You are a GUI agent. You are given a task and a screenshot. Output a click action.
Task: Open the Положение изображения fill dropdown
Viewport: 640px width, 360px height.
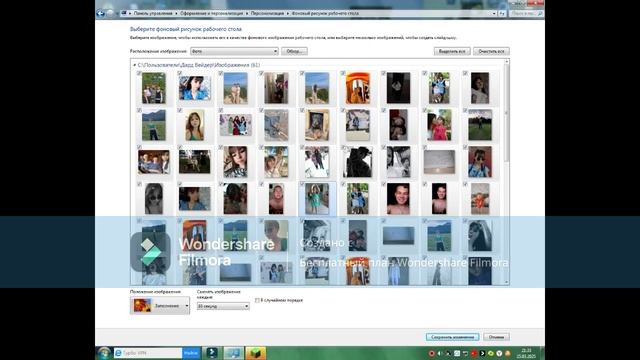click(x=160, y=305)
